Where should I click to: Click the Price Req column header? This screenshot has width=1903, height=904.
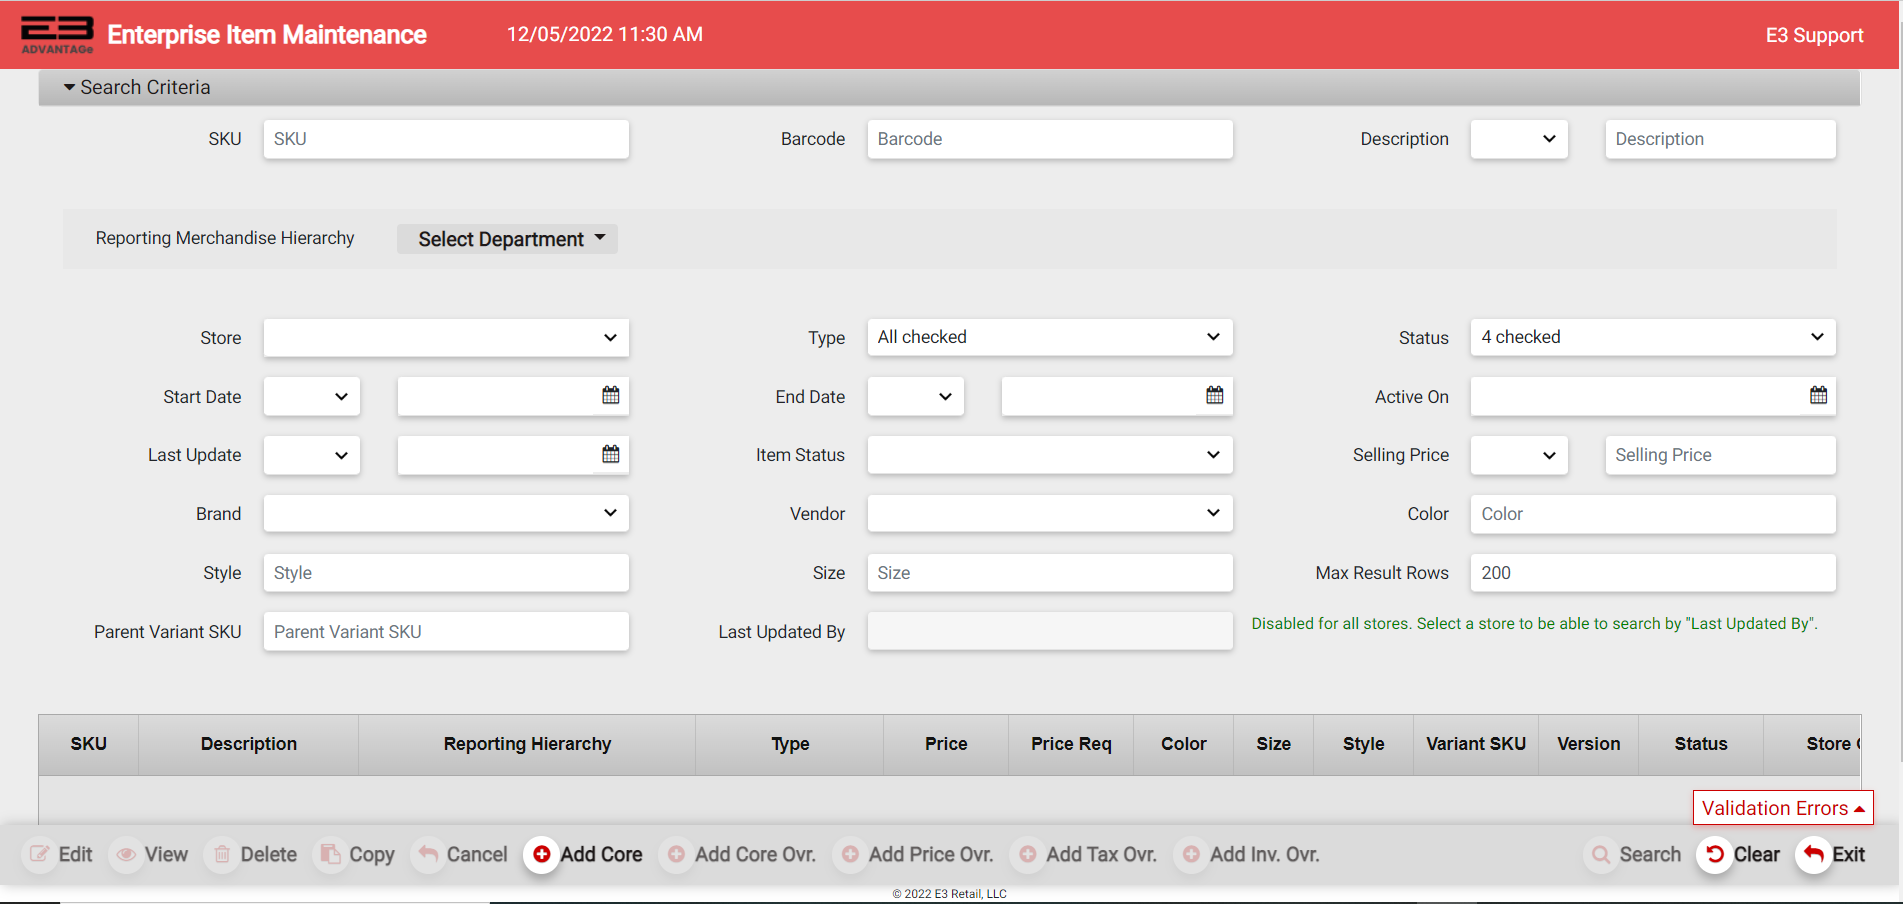point(1071,744)
